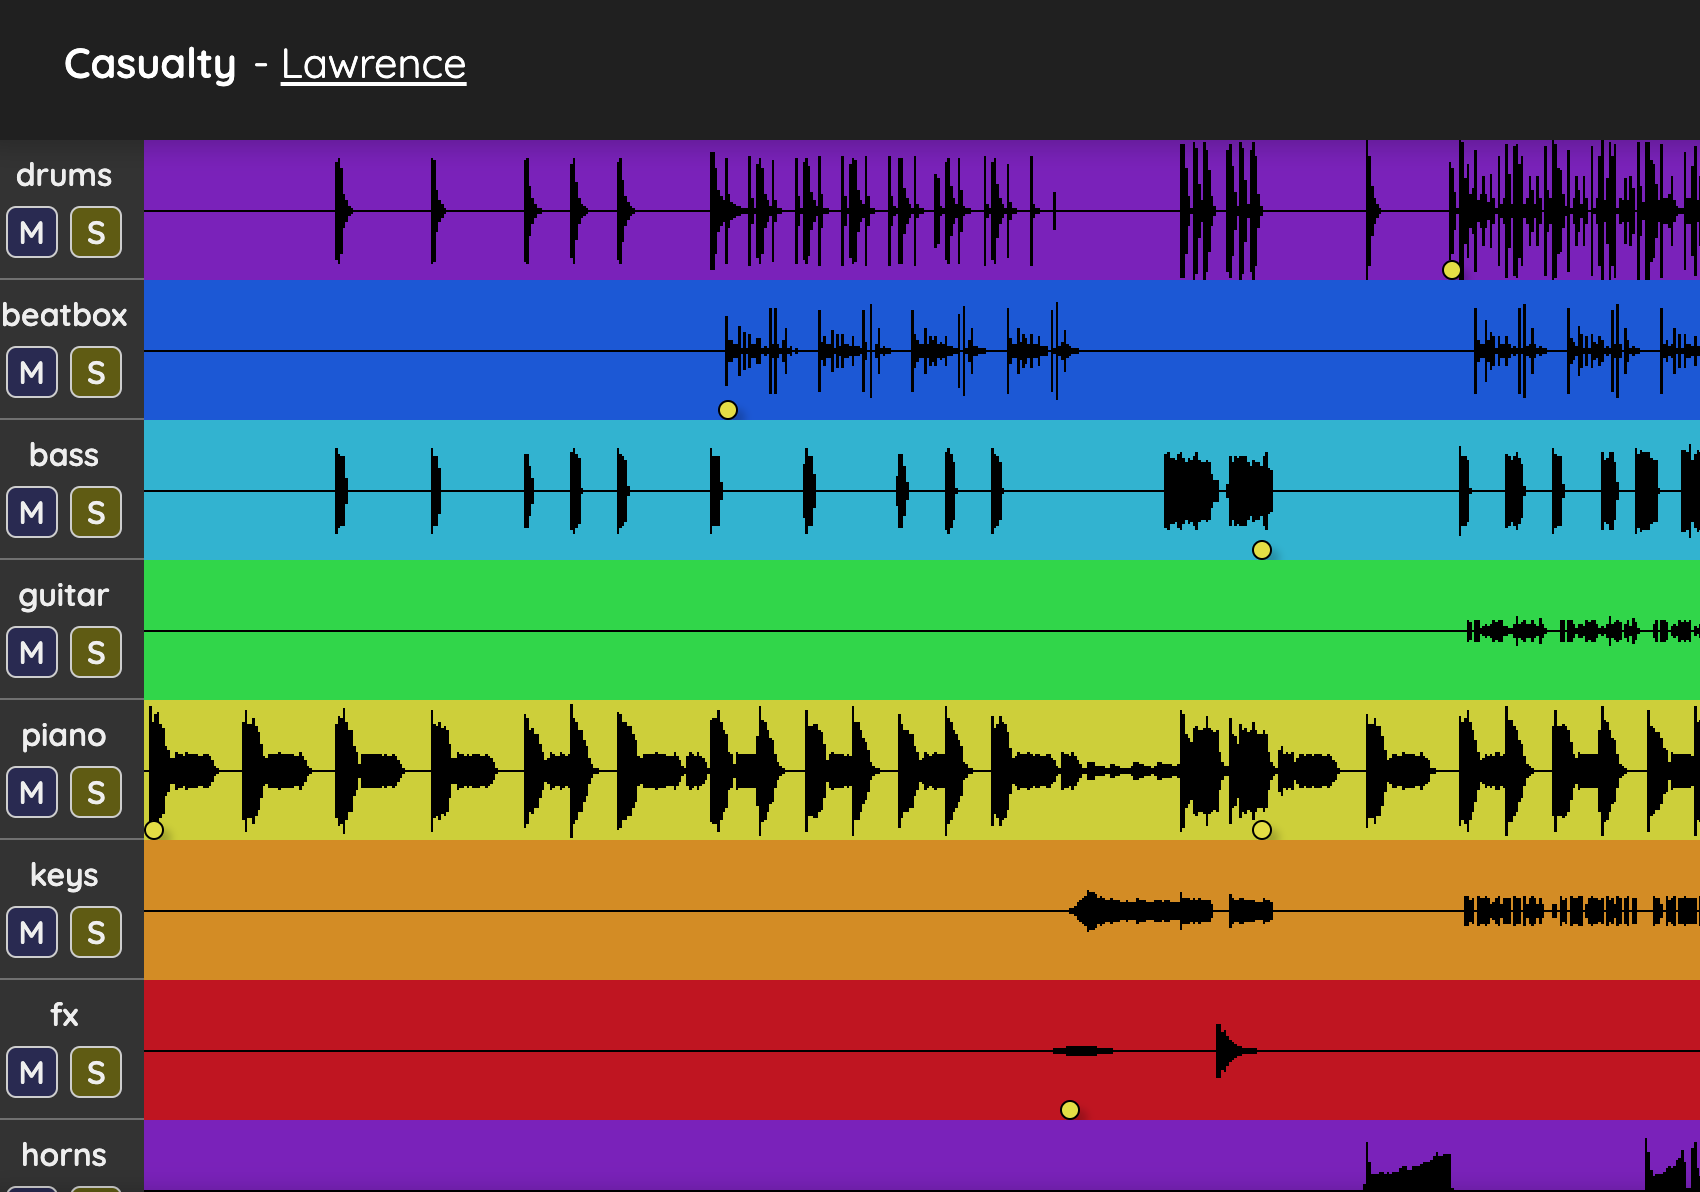Click the bass track label
The width and height of the screenshot is (1700, 1192).
64,455
